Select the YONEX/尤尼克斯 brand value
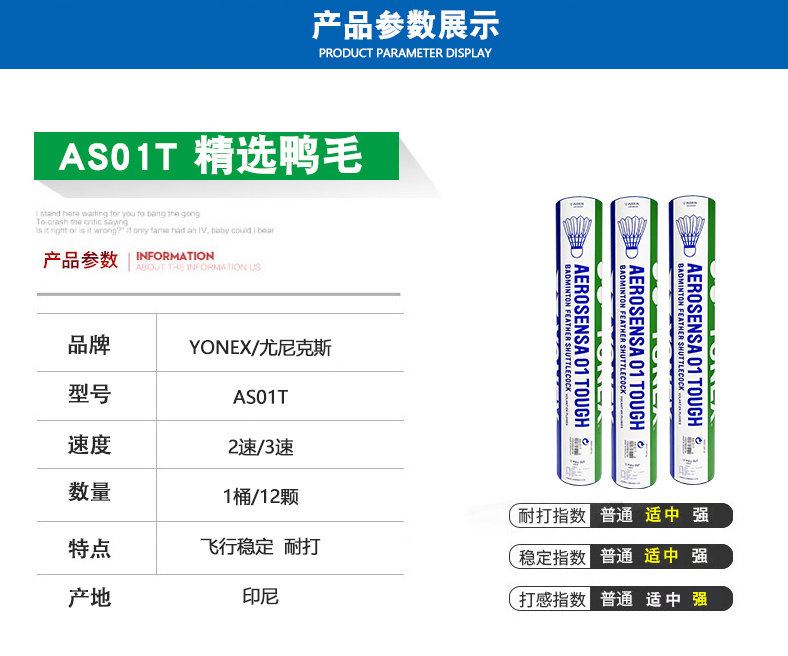Image resolution: width=788 pixels, height=656 pixels. click(260, 347)
